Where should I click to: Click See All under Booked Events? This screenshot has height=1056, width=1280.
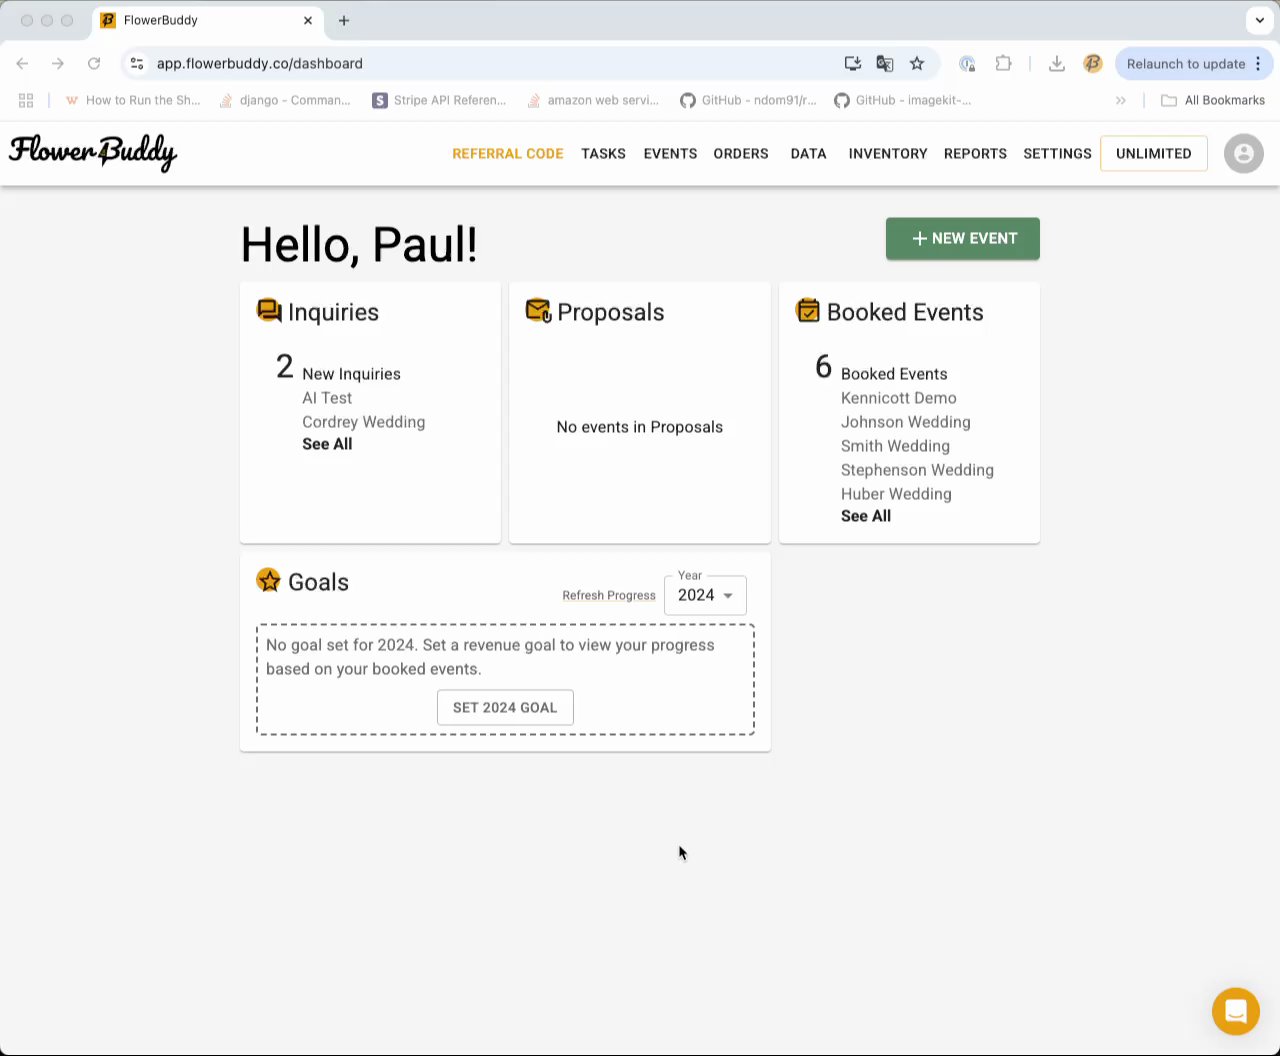pyautogui.click(x=866, y=516)
